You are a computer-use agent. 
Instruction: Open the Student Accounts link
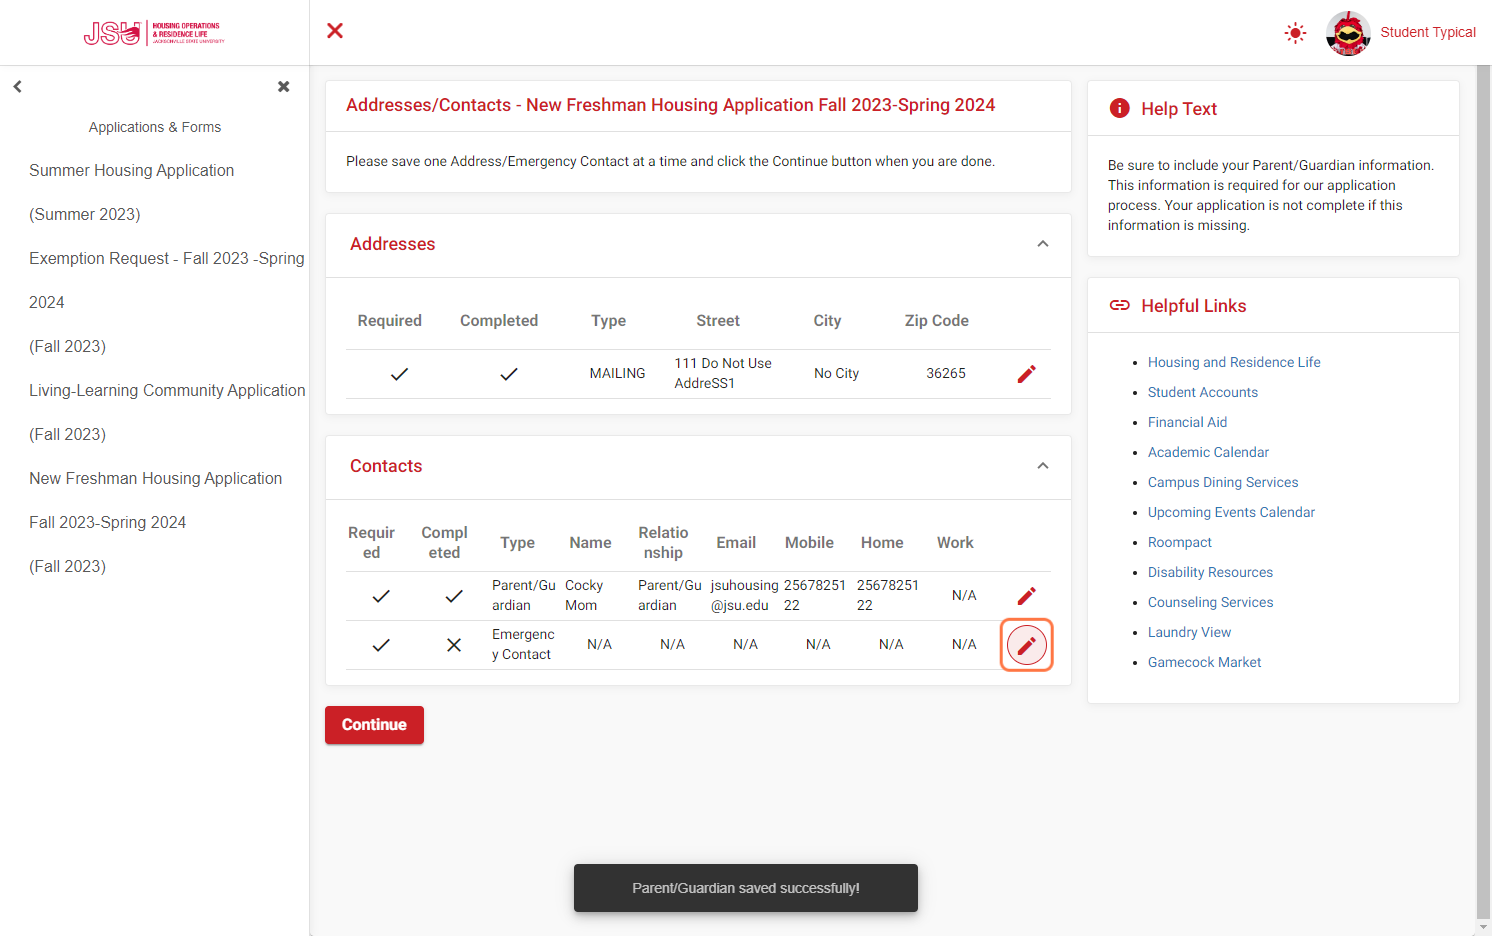point(1203,392)
